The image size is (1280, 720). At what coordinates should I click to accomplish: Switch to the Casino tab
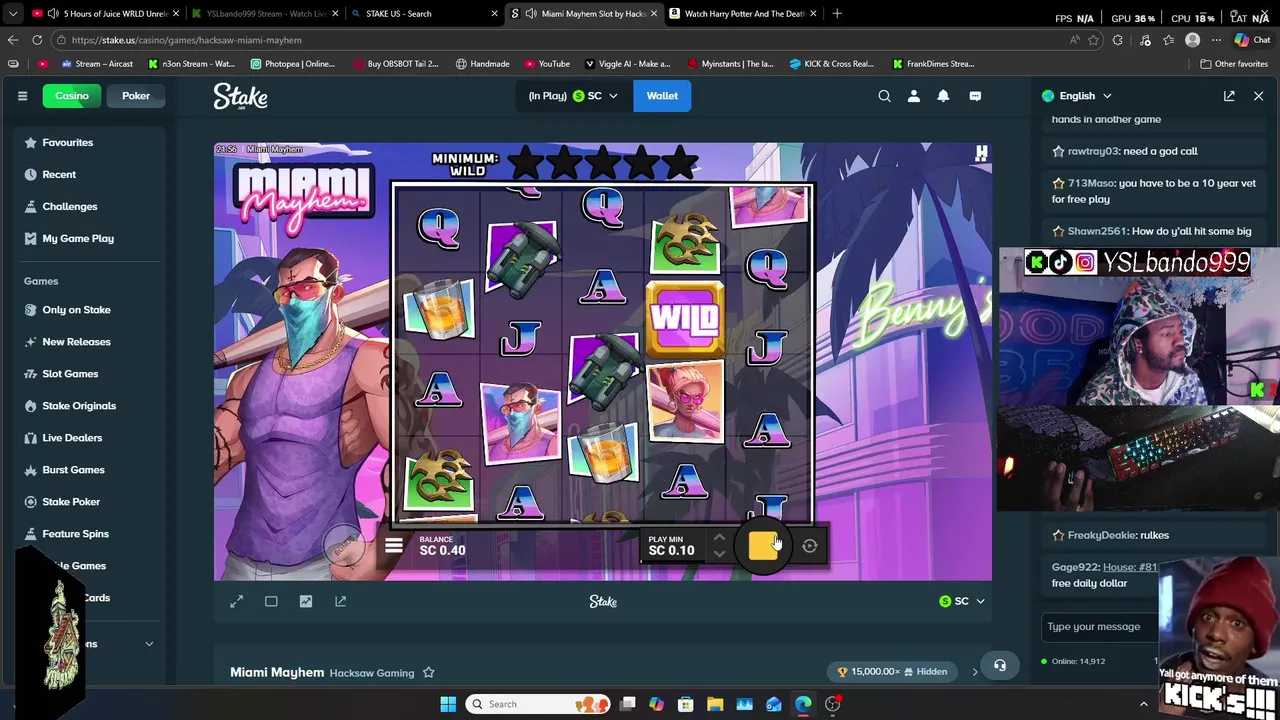(x=72, y=96)
